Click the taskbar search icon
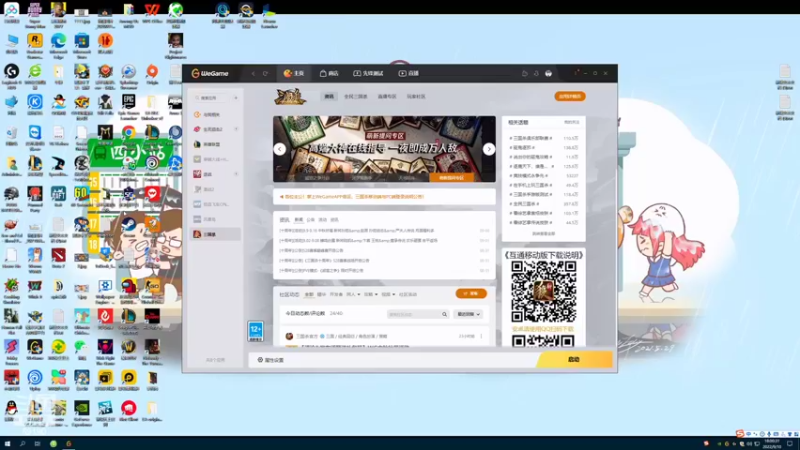Image resolution: width=800 pixels, height=450 pixels. 22,444
